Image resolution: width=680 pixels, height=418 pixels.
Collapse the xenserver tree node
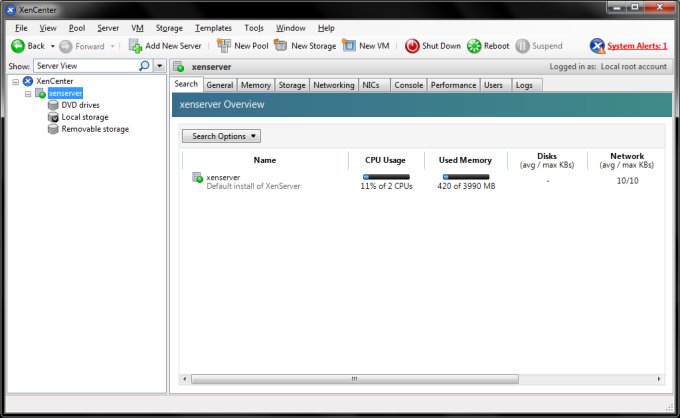click(28, 93)
